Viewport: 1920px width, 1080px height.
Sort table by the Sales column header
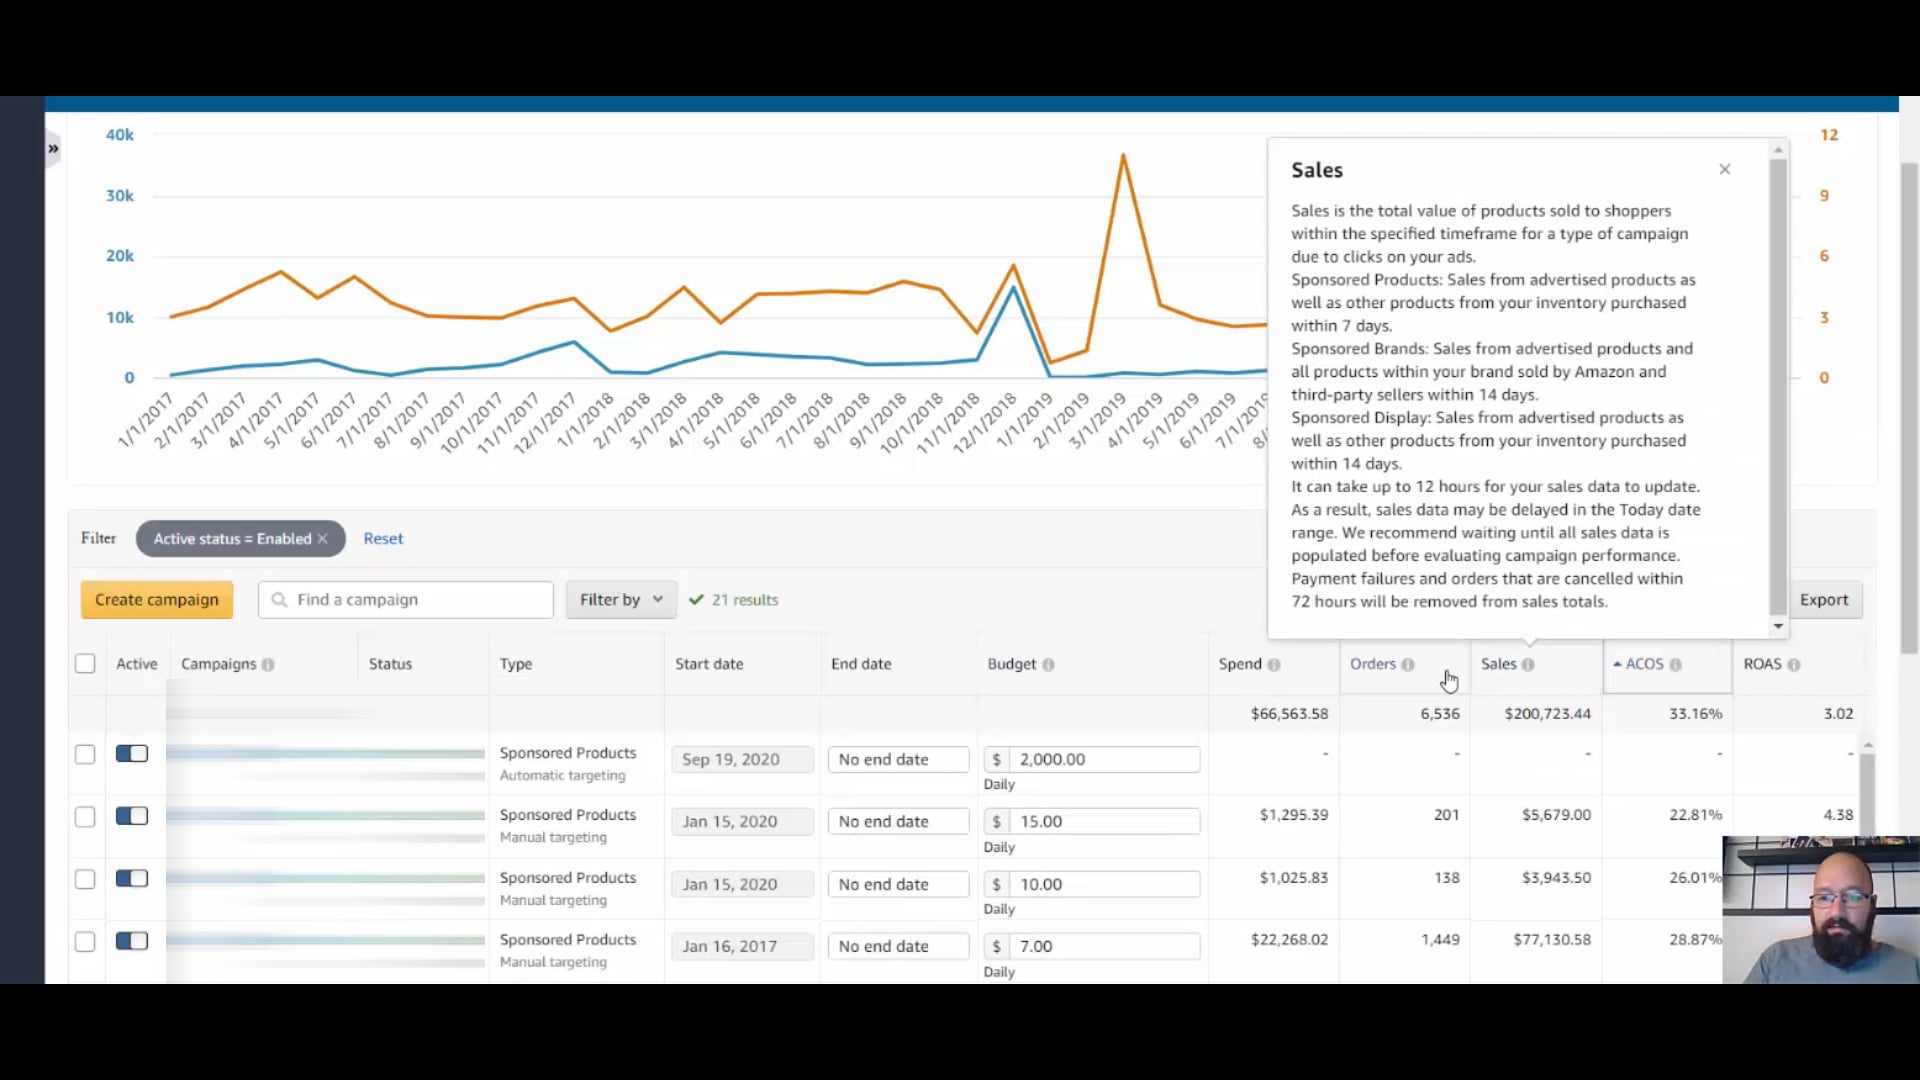pos(1498,664)
